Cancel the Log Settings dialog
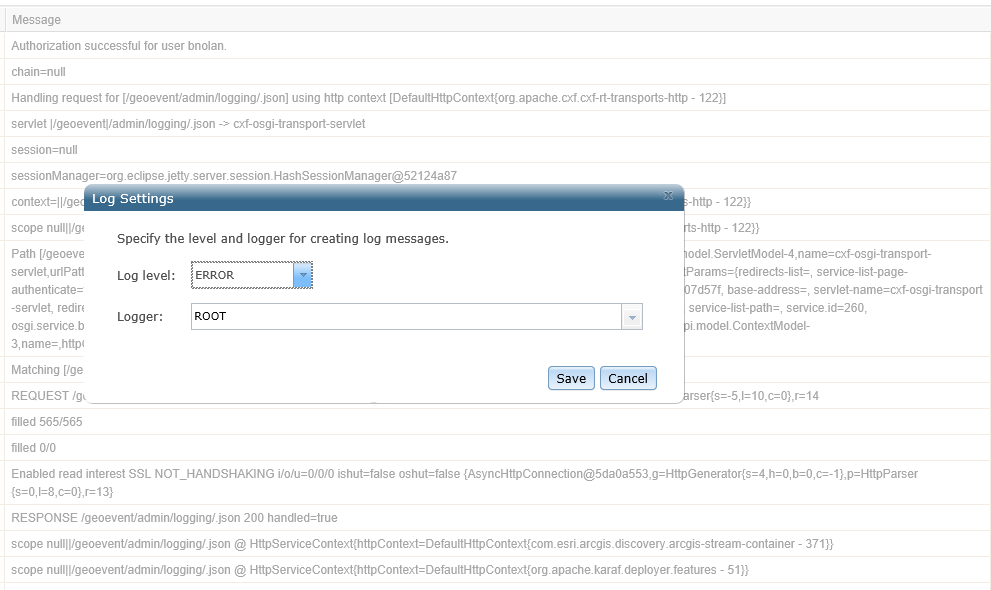This screenshot has width=991, height=590. pos(628,378)
